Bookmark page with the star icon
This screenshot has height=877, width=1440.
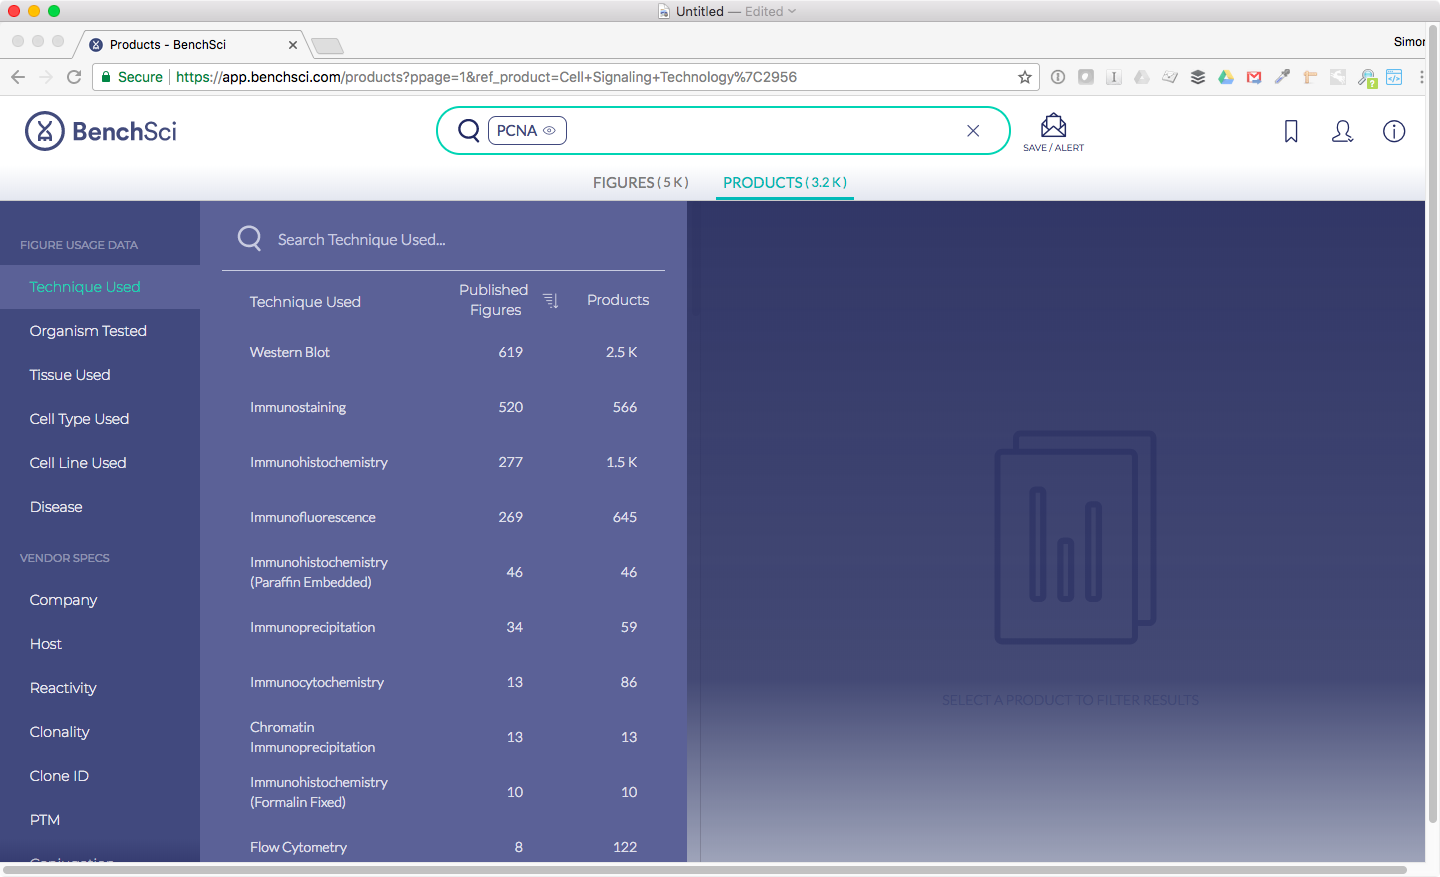1025,77
